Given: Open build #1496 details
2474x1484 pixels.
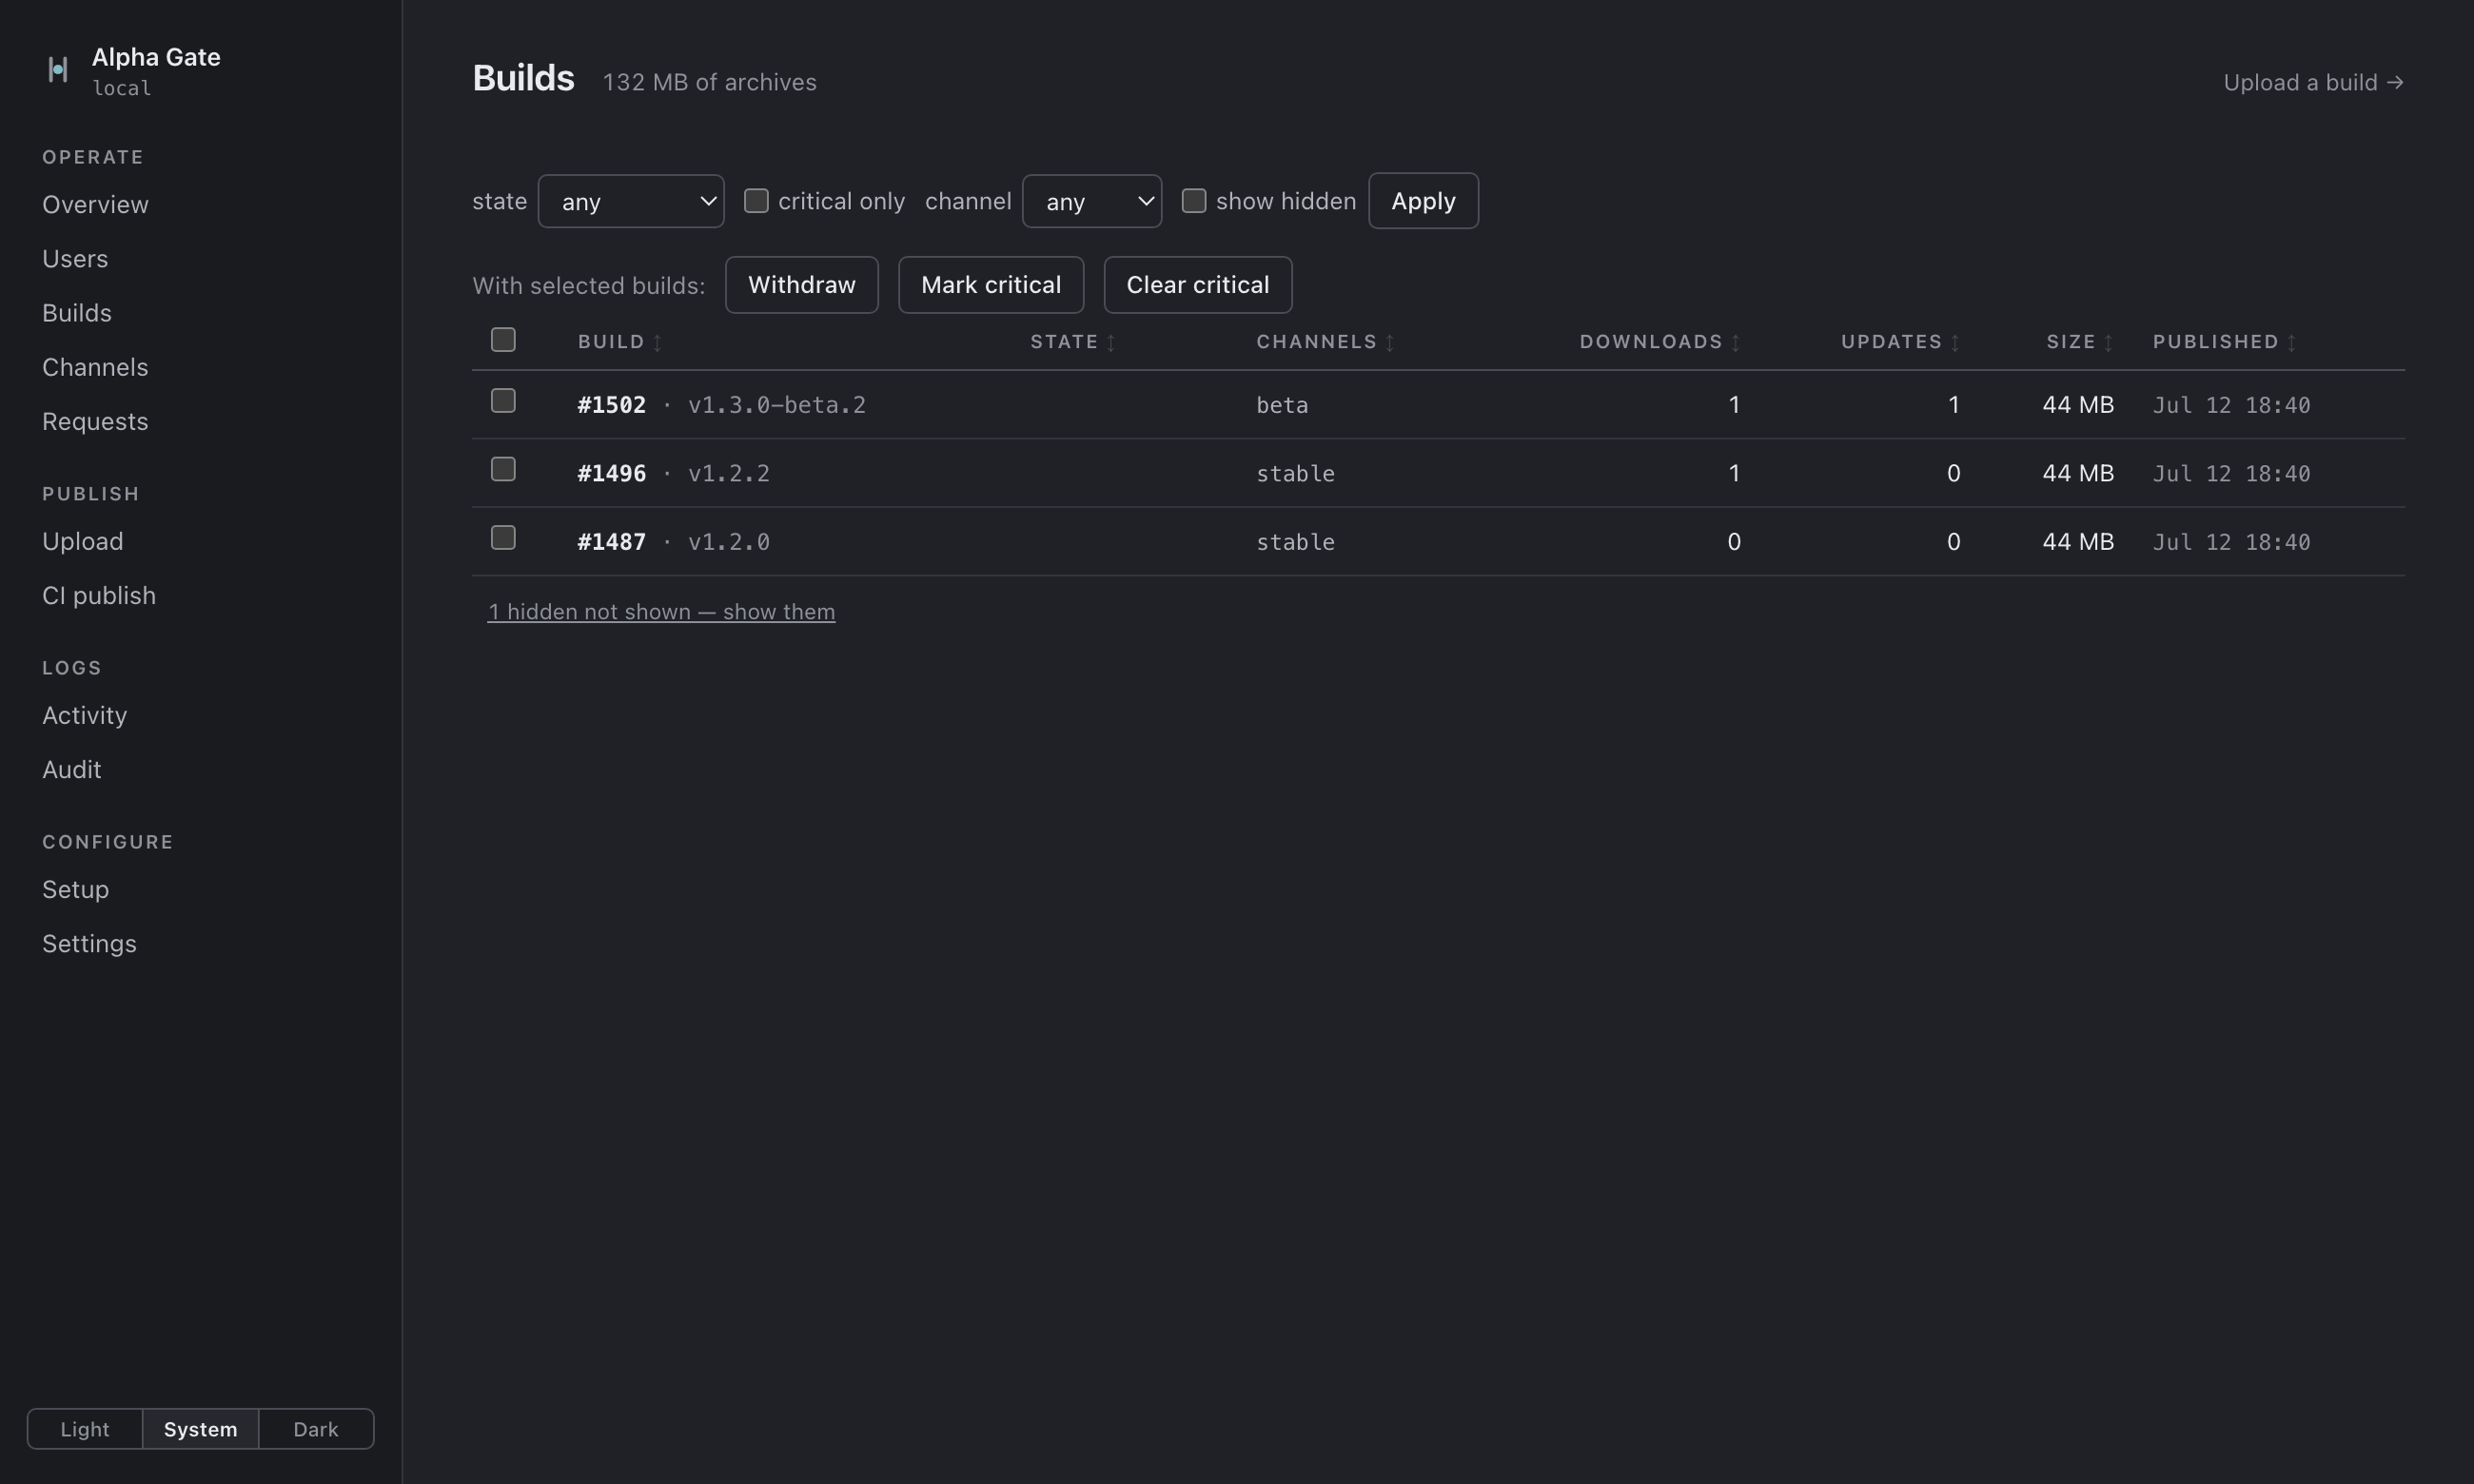Looking at the screenshot, I should [x=611, y=473].
